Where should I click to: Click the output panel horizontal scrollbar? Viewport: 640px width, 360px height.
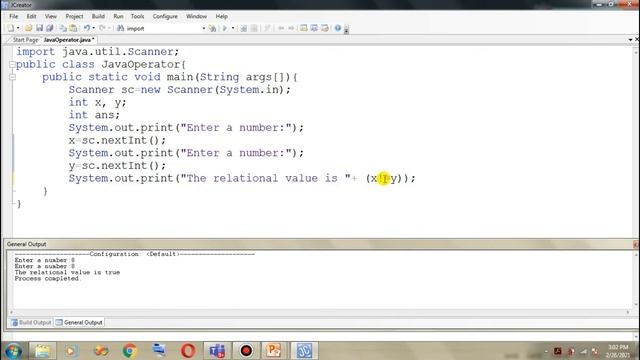tap(320, 312)
